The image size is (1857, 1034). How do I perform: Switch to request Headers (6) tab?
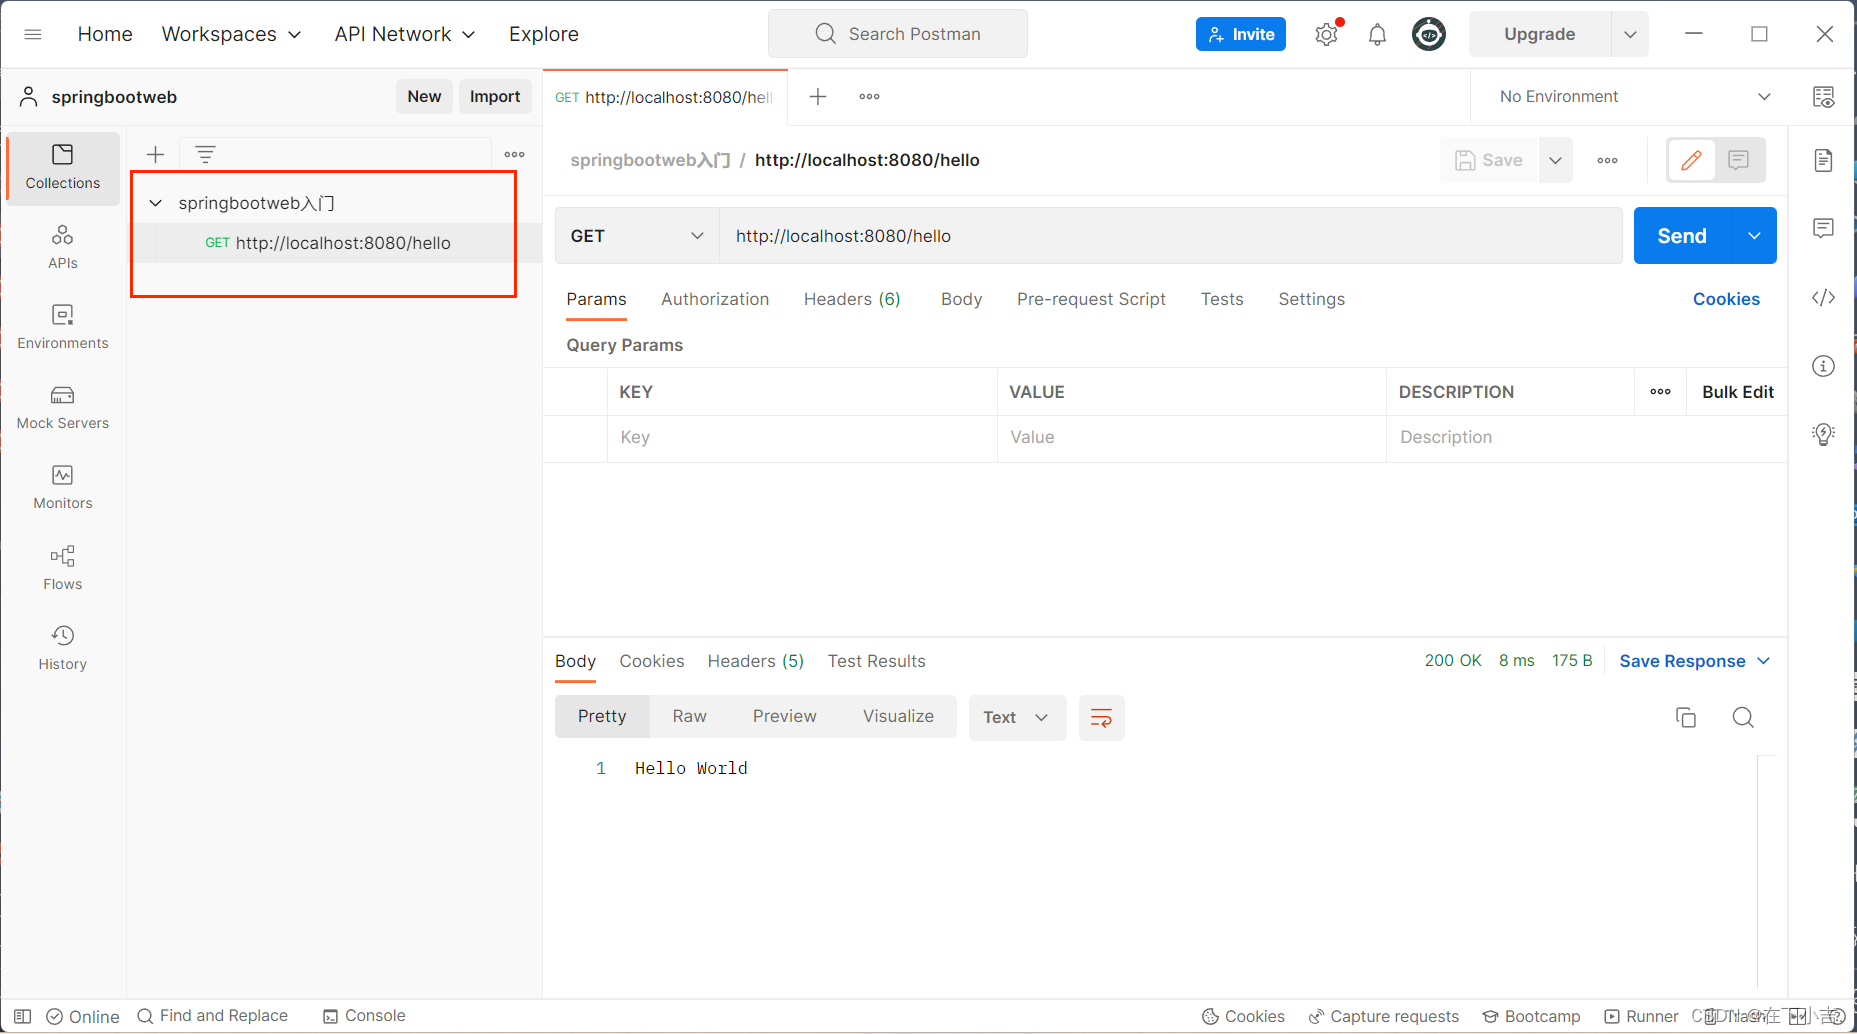tap(852, 299)
